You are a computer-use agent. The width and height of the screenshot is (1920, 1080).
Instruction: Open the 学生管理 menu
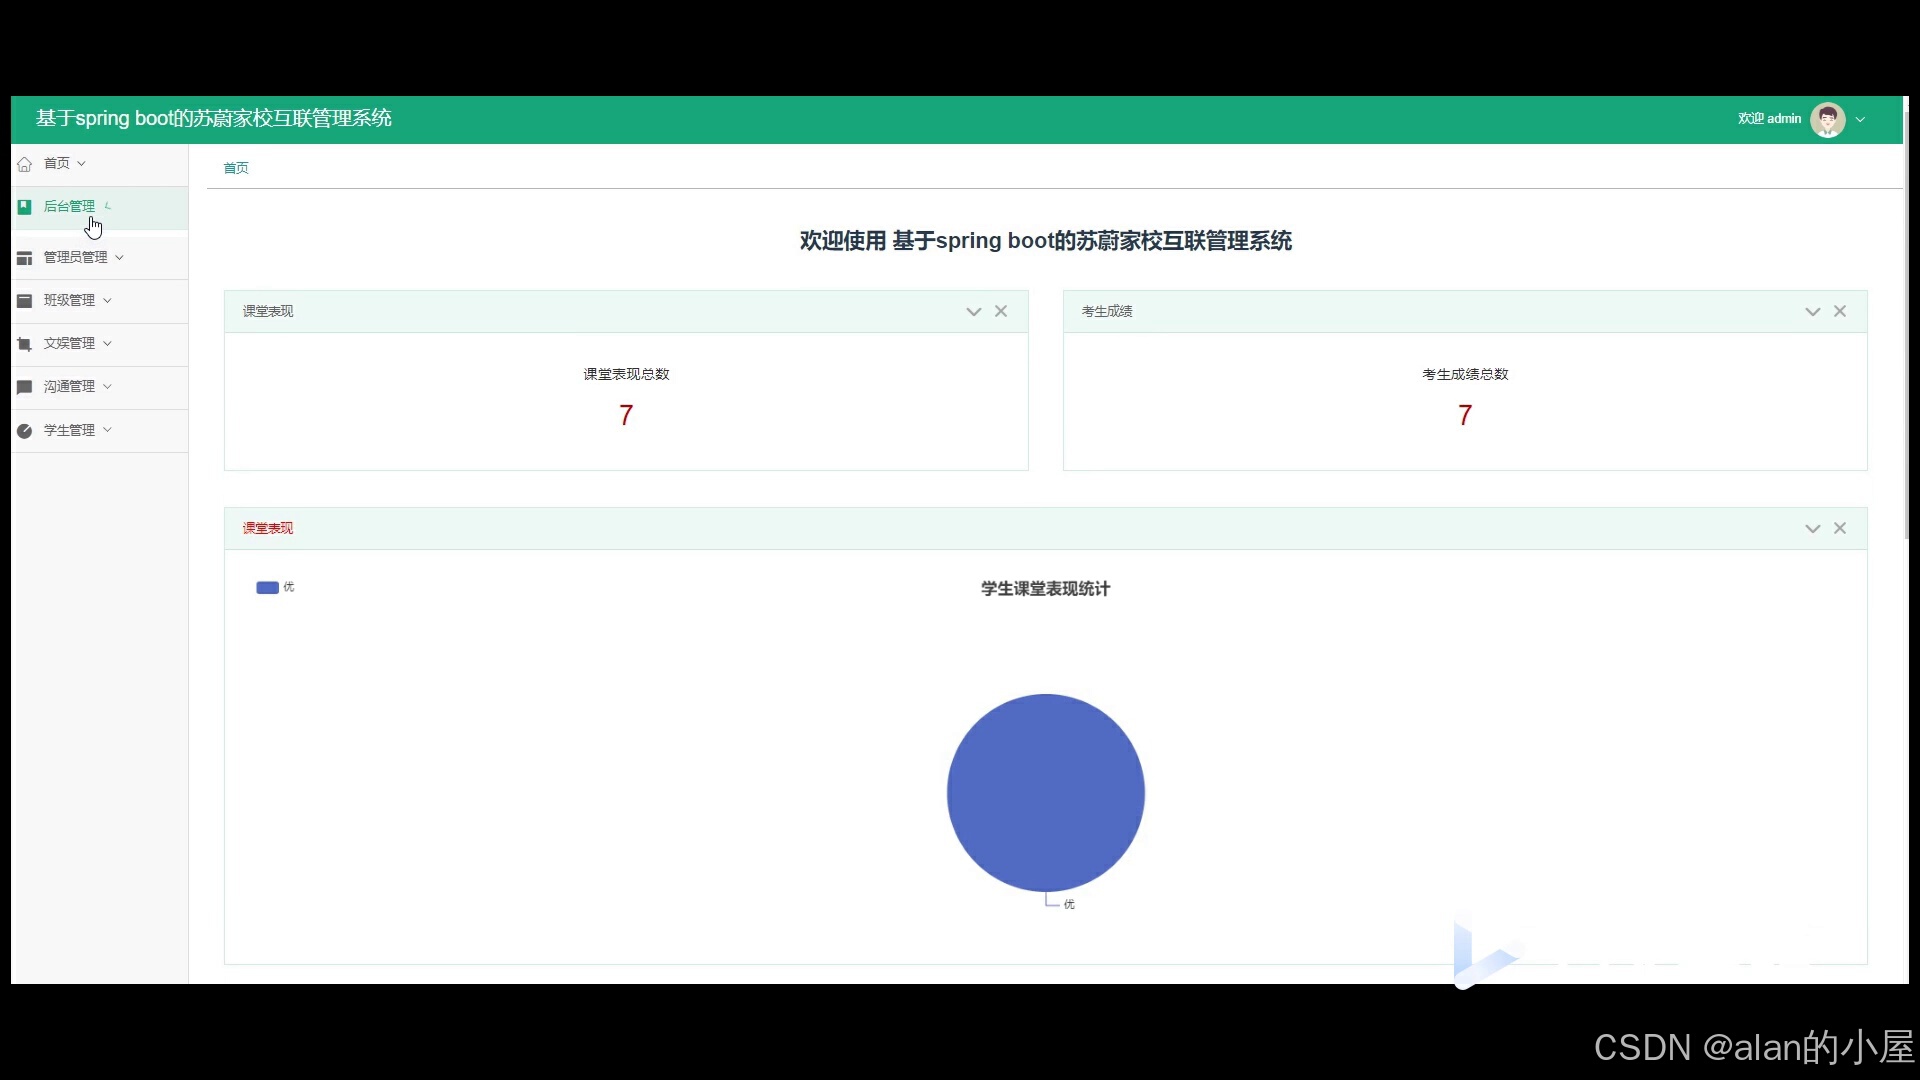point(70,431)
